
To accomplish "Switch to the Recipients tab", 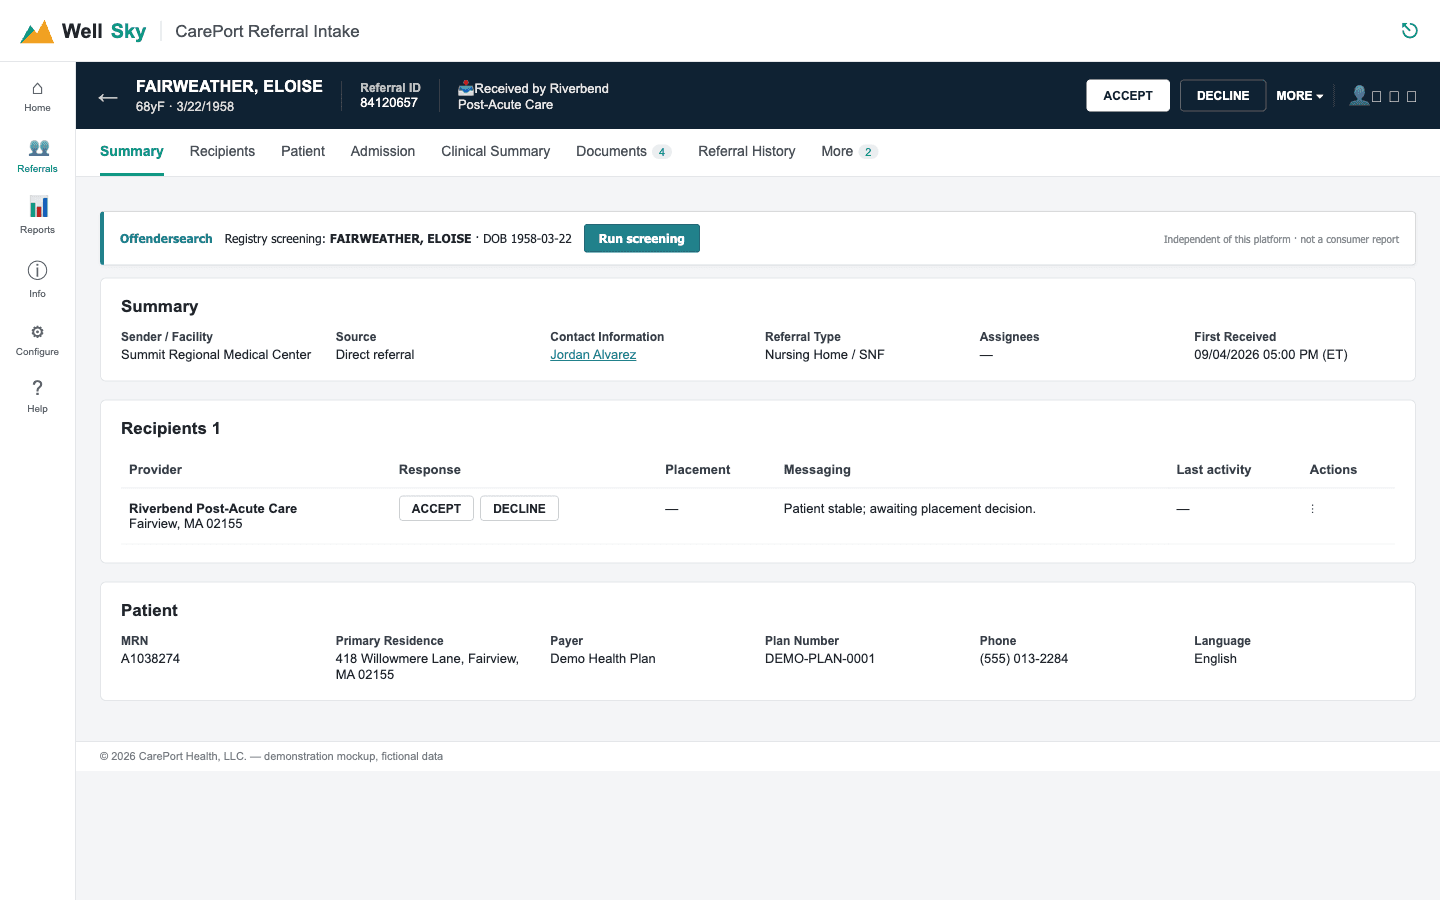I will (222, 151).
